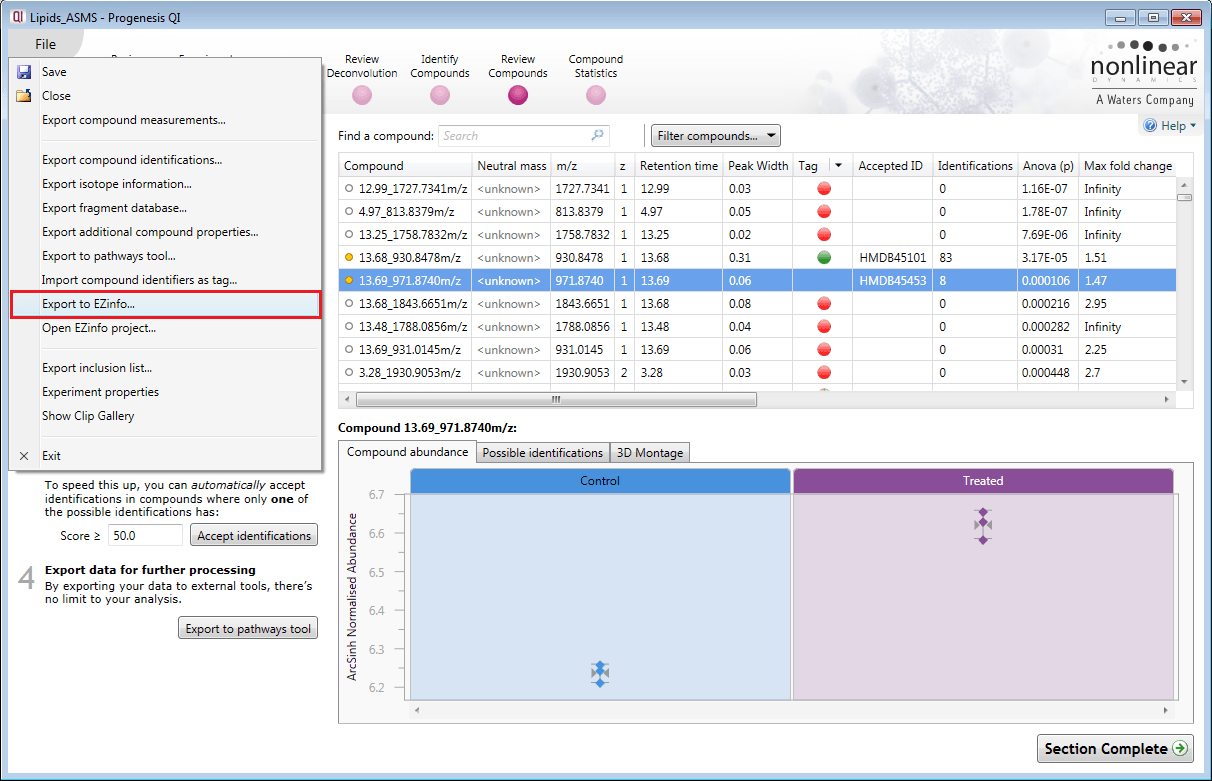Screen dimensions: 1212x781
Task: Open the Help menu
Action: point(1169,126)
